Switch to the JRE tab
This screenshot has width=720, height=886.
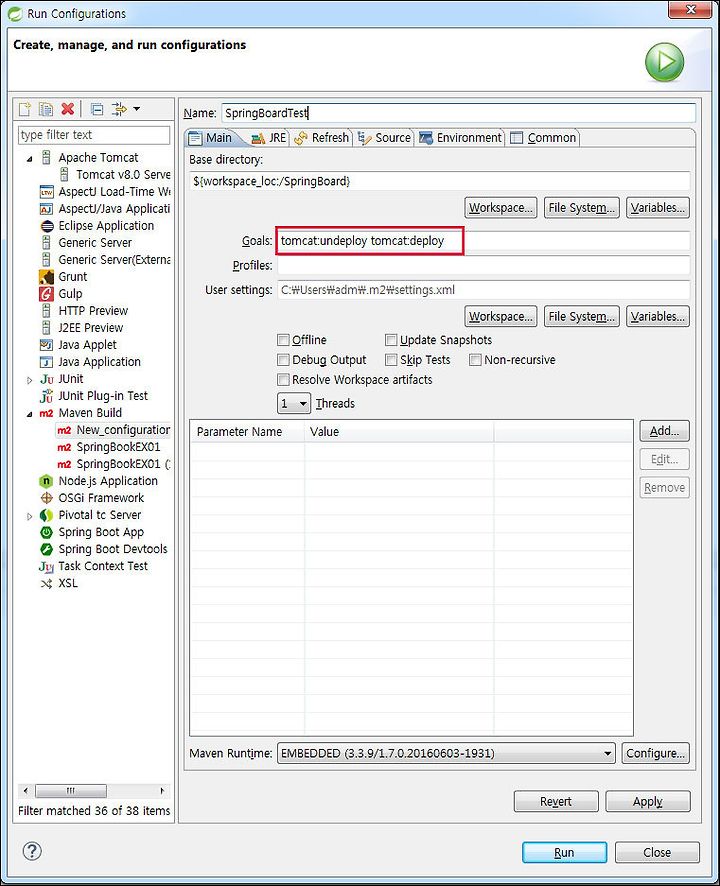pyautogui.click(x=269, y=138)
